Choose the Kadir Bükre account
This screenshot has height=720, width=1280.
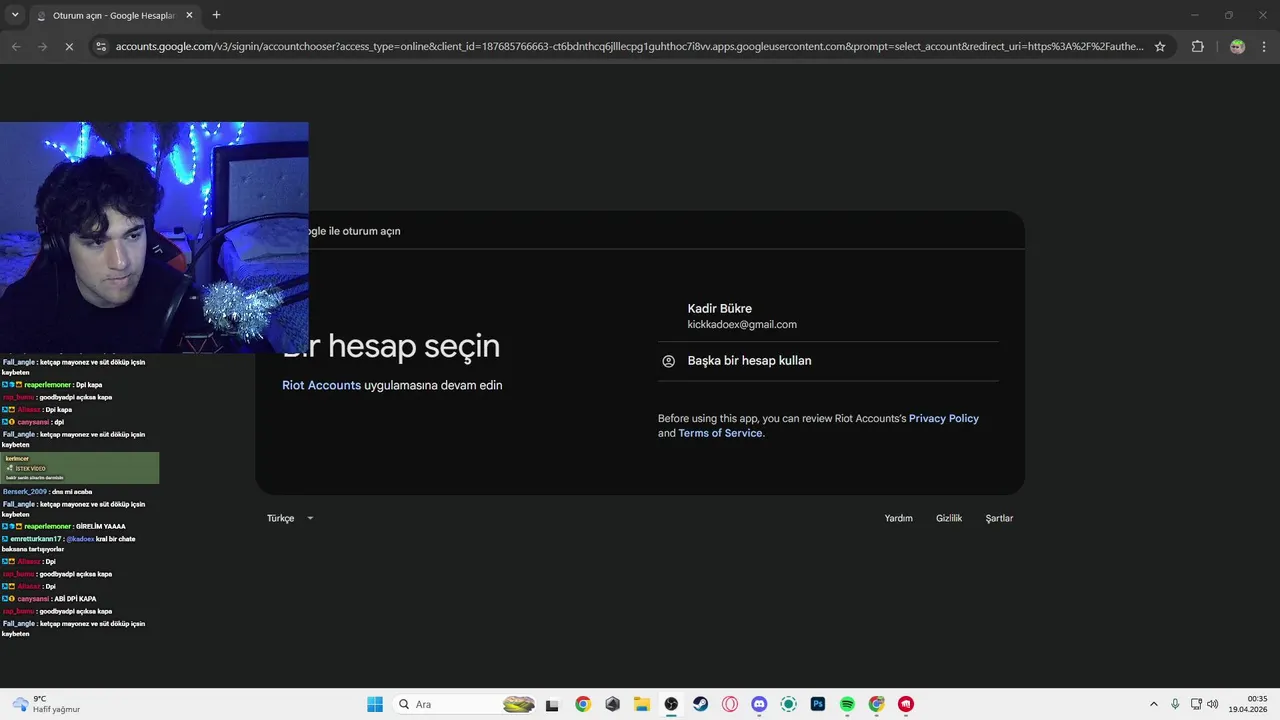click(828, 316)
